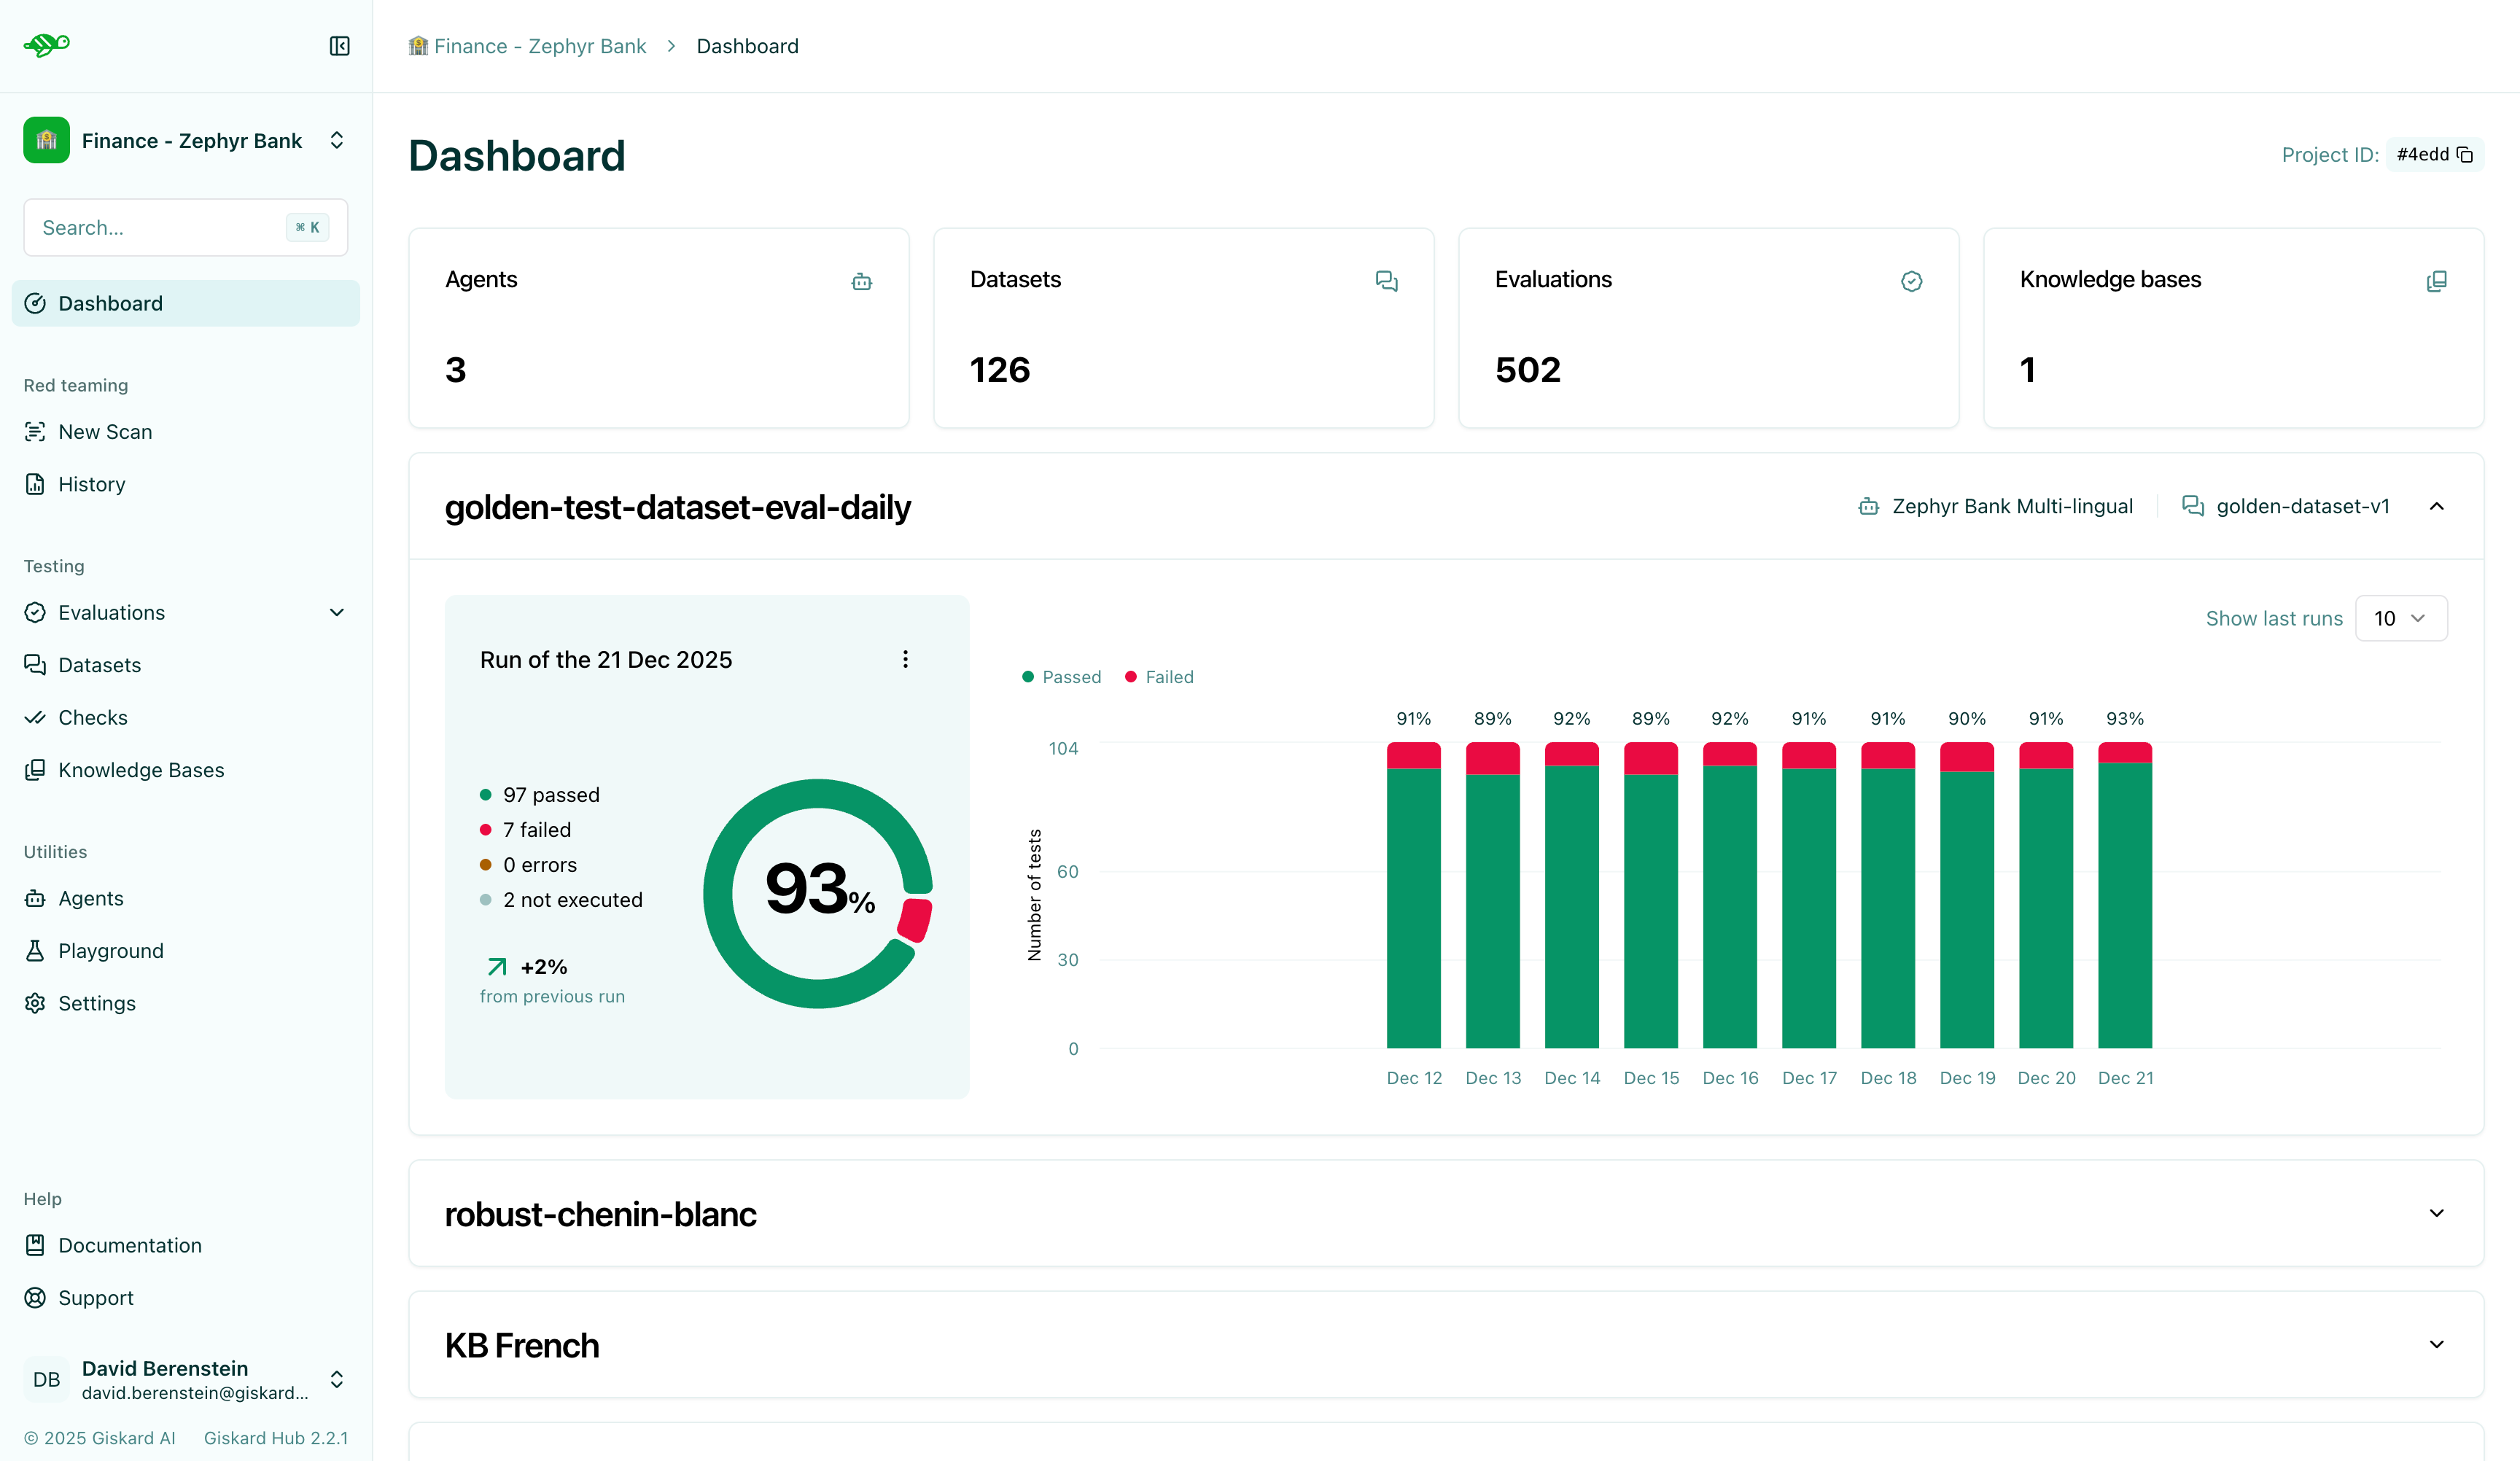The image size is (2520, 1461).
Task: Copy the project ID using the copy icon
Action: pyautogui.click(x=2467, y=155)
